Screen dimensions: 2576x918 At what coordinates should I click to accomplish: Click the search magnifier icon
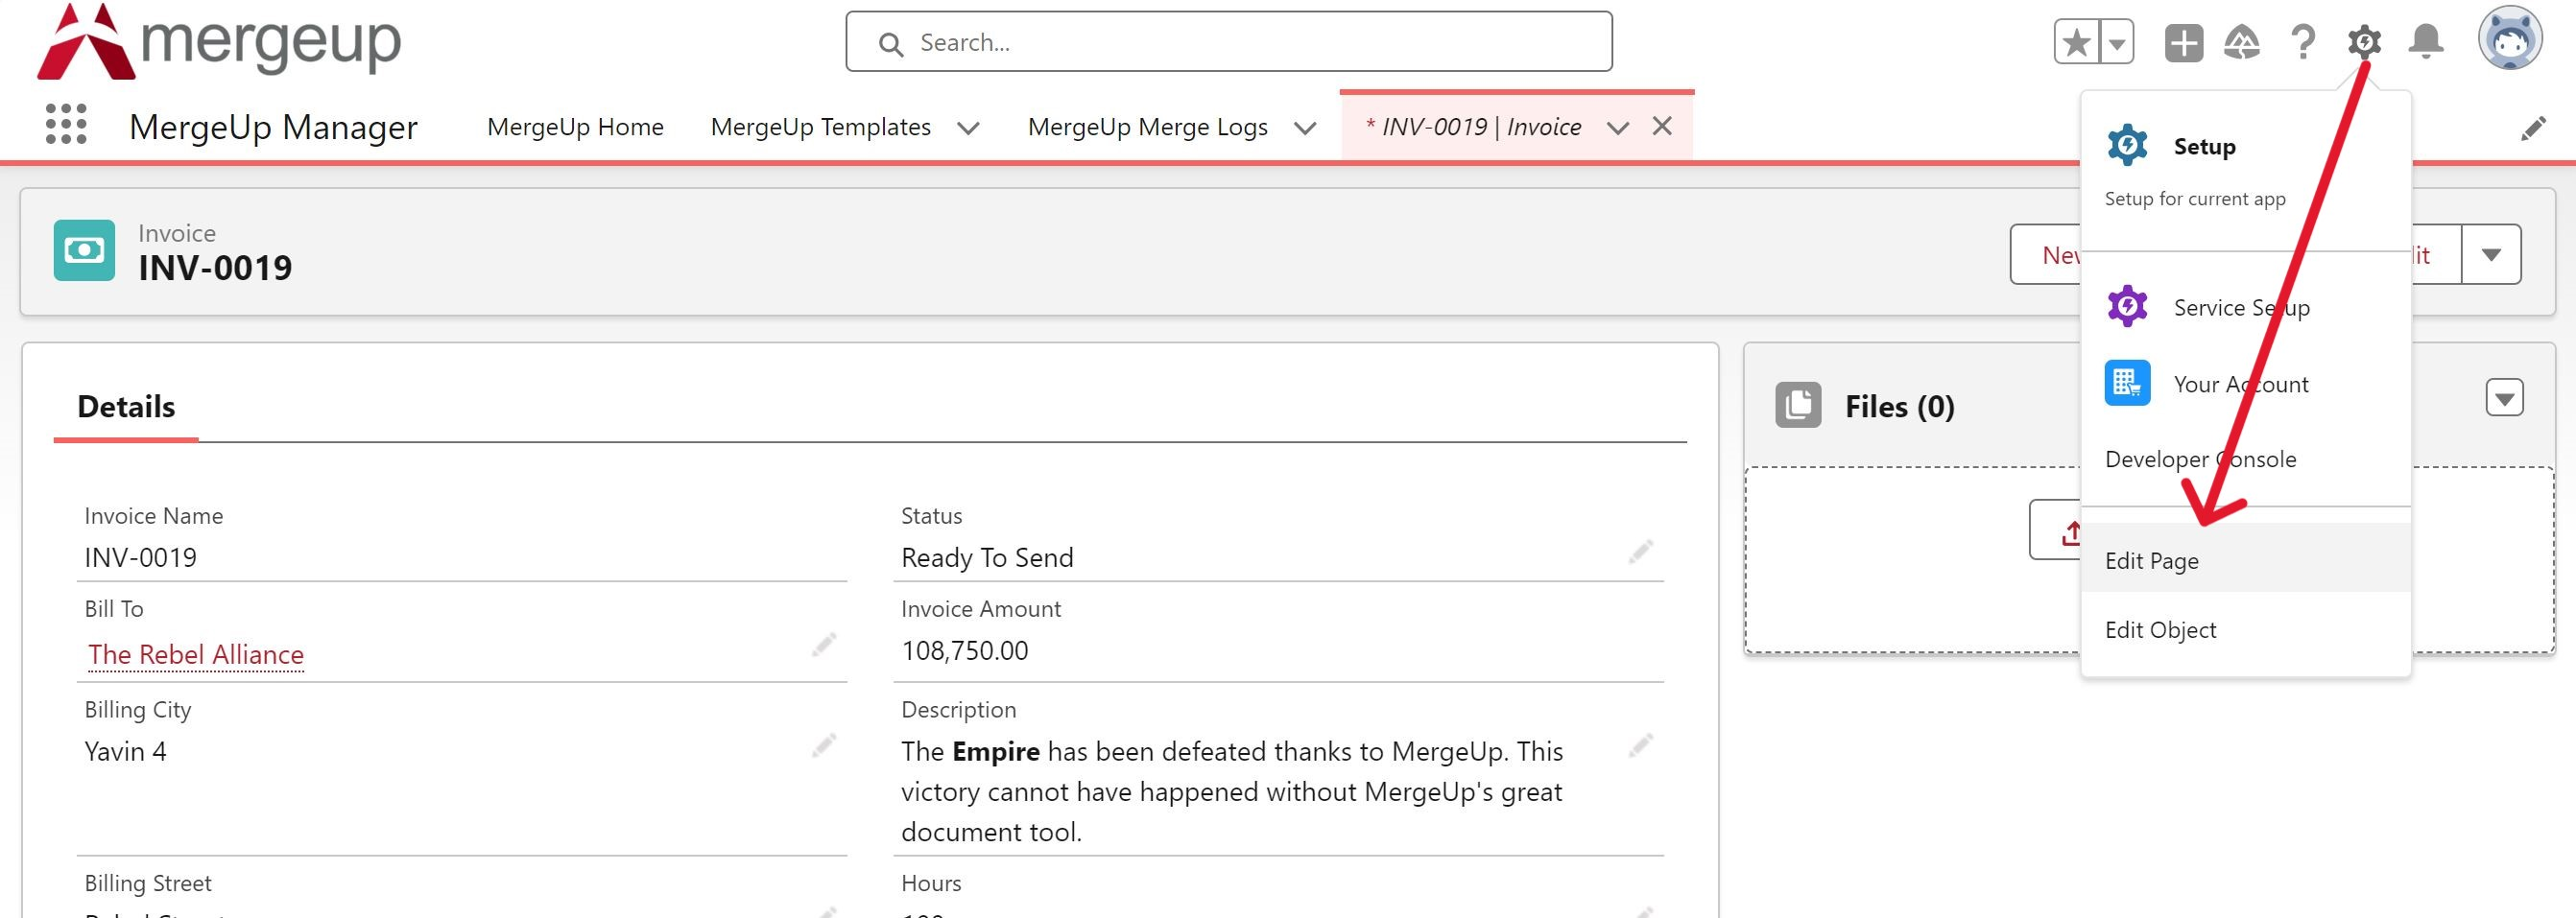click(890, 44)
